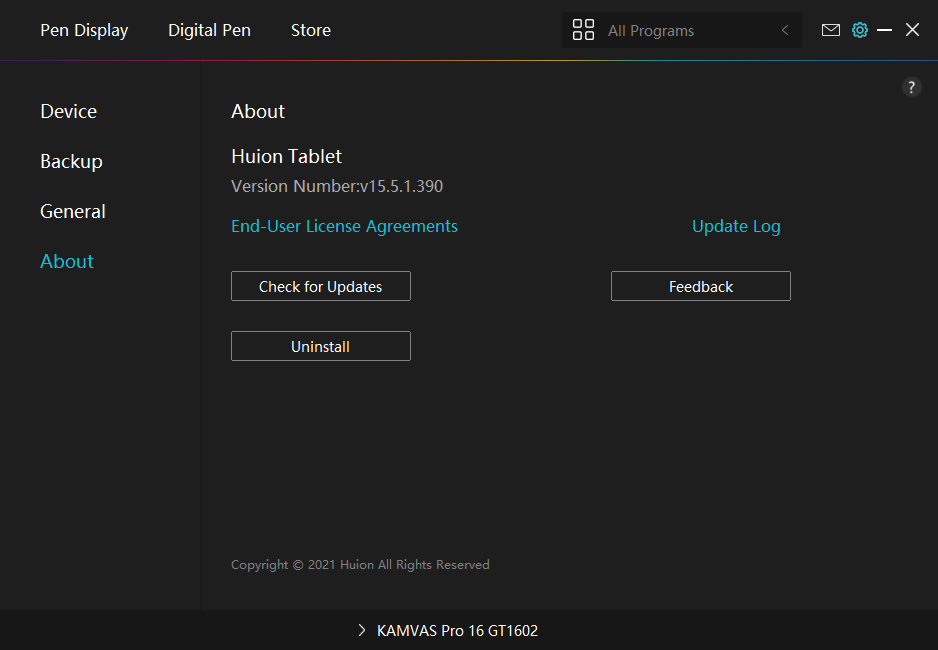The image size is (938, 650).
Task: Switch to the Pen Display tab
Action: point(84,30)
